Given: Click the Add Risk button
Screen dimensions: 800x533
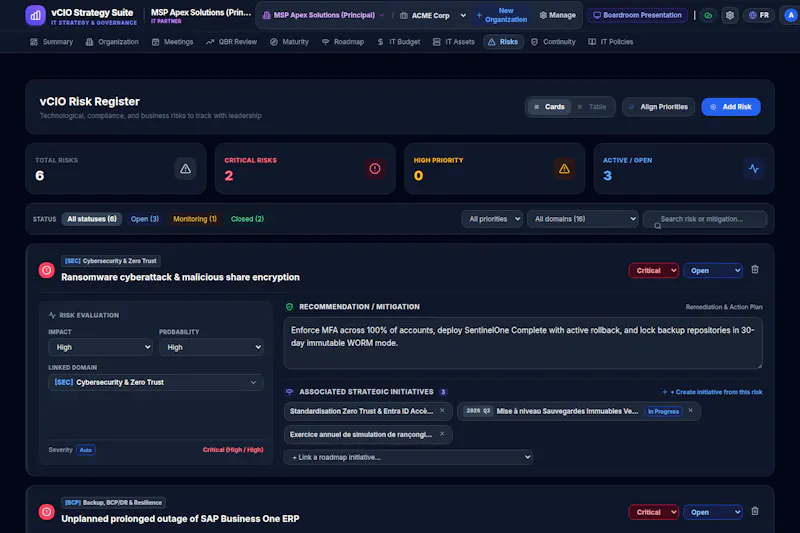Looking at the screenshot, I should 731,107.
